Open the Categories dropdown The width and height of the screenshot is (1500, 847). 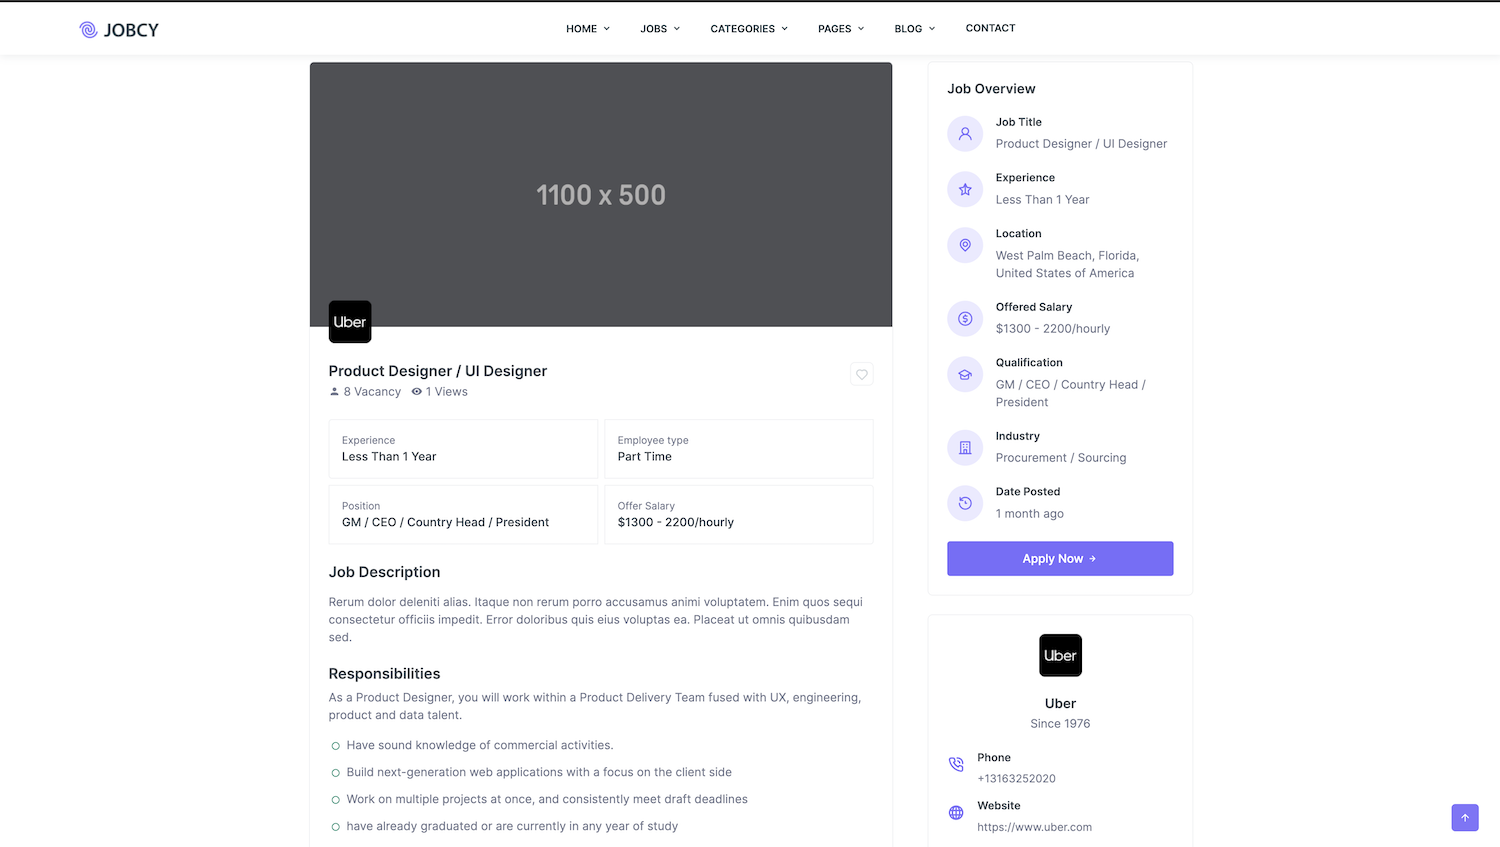(x=748, y=29)
